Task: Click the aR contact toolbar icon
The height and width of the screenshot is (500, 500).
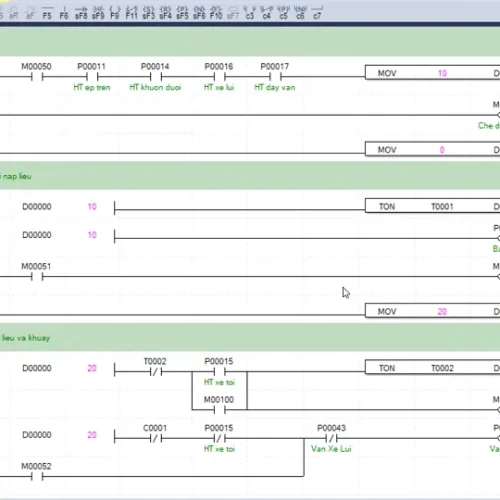Action: pos(14,12)
